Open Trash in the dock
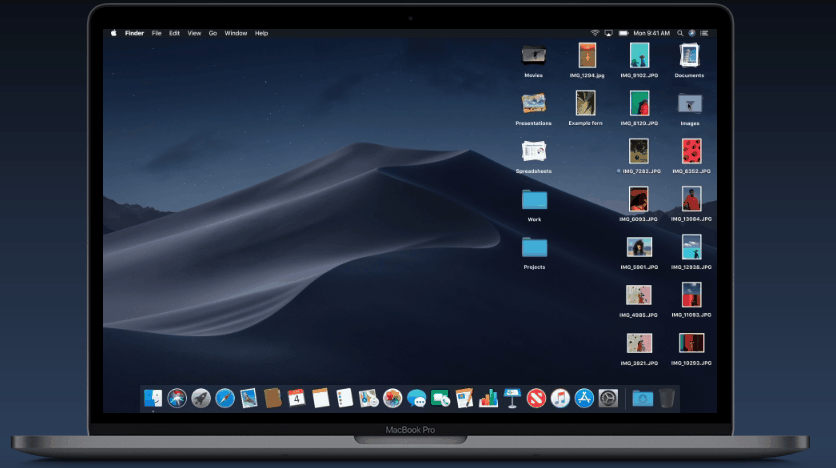The image size is (836, 468). pos(667,398)
